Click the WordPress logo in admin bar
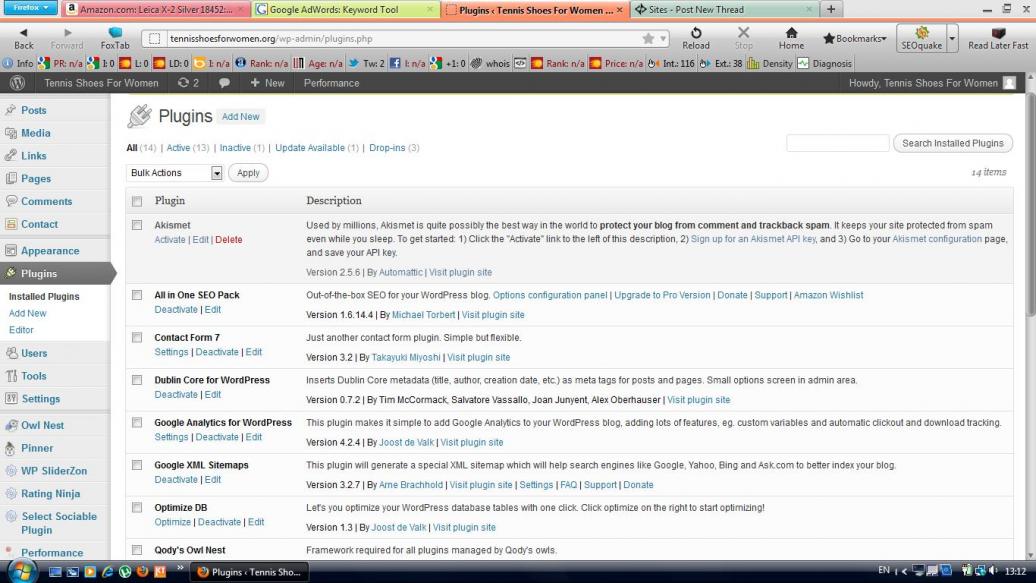Viewport: 1036px width, 583px height. pyautogui.click(x=18, y=83)
